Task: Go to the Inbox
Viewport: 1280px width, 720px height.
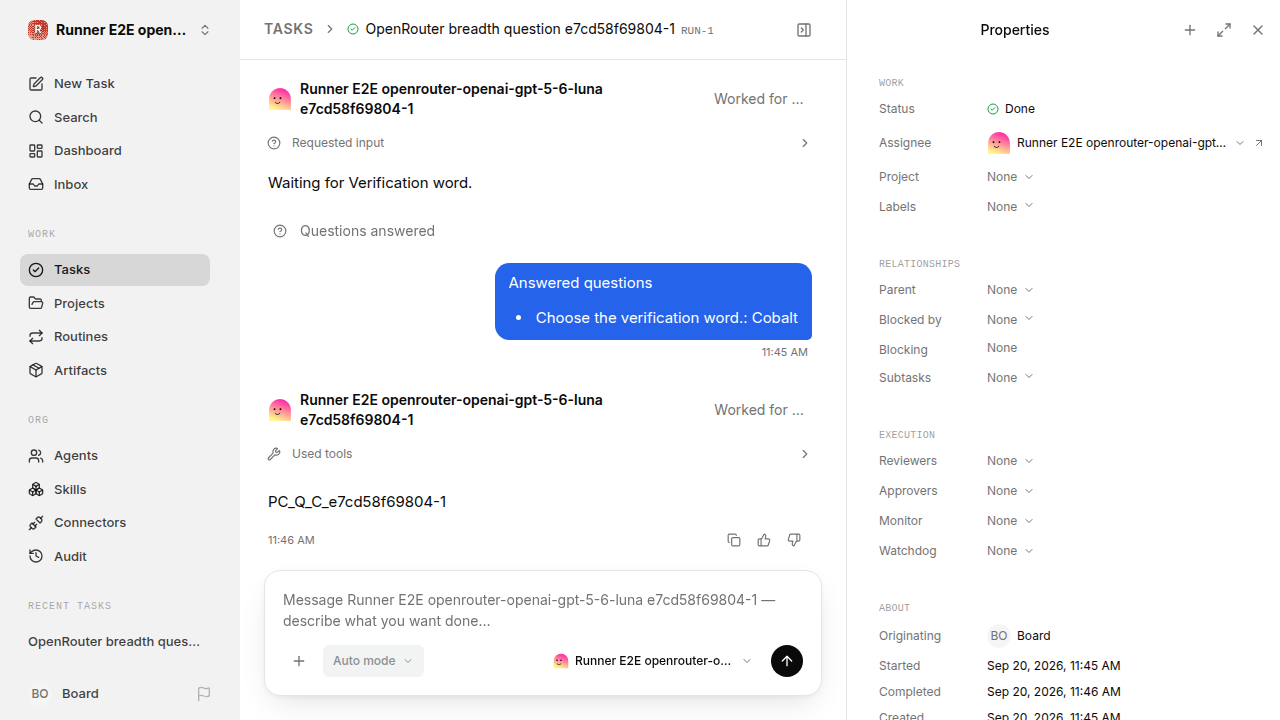Action: click(115, 184)
